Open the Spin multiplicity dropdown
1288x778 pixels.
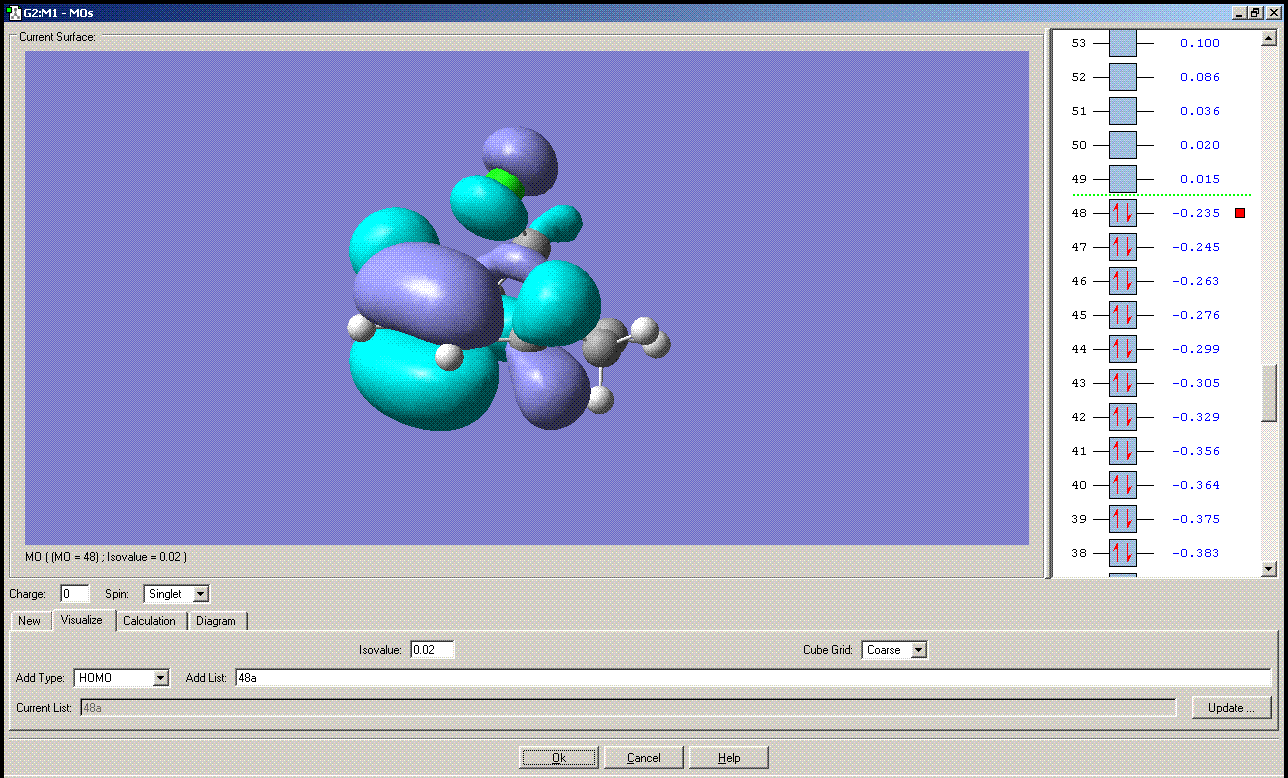point(200,594)
